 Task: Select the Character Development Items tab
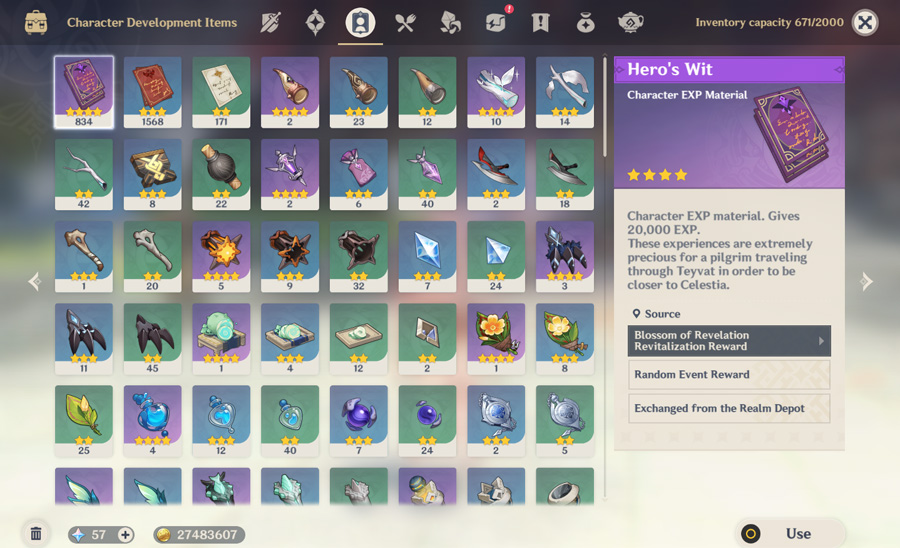[360, 23]
